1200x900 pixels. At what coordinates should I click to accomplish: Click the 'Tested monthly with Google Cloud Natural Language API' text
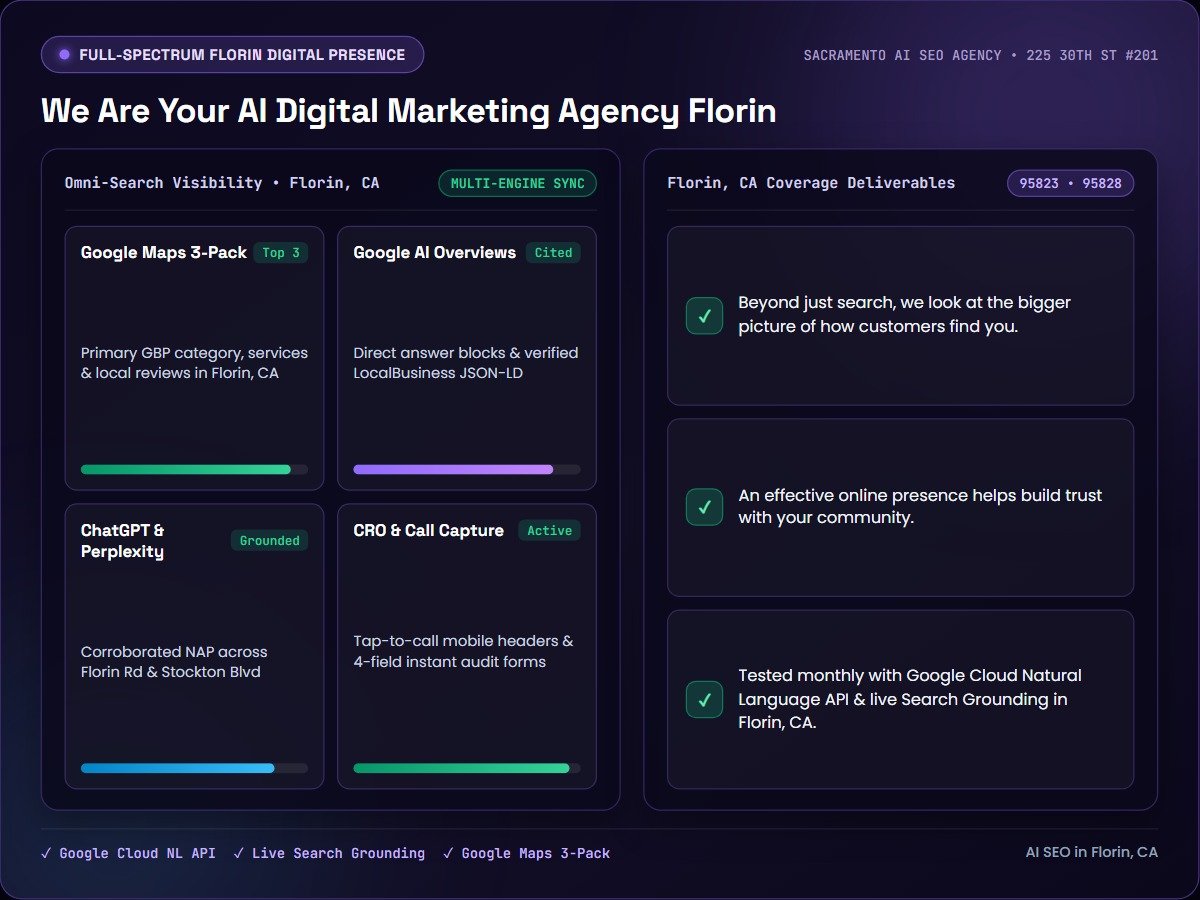910,699
